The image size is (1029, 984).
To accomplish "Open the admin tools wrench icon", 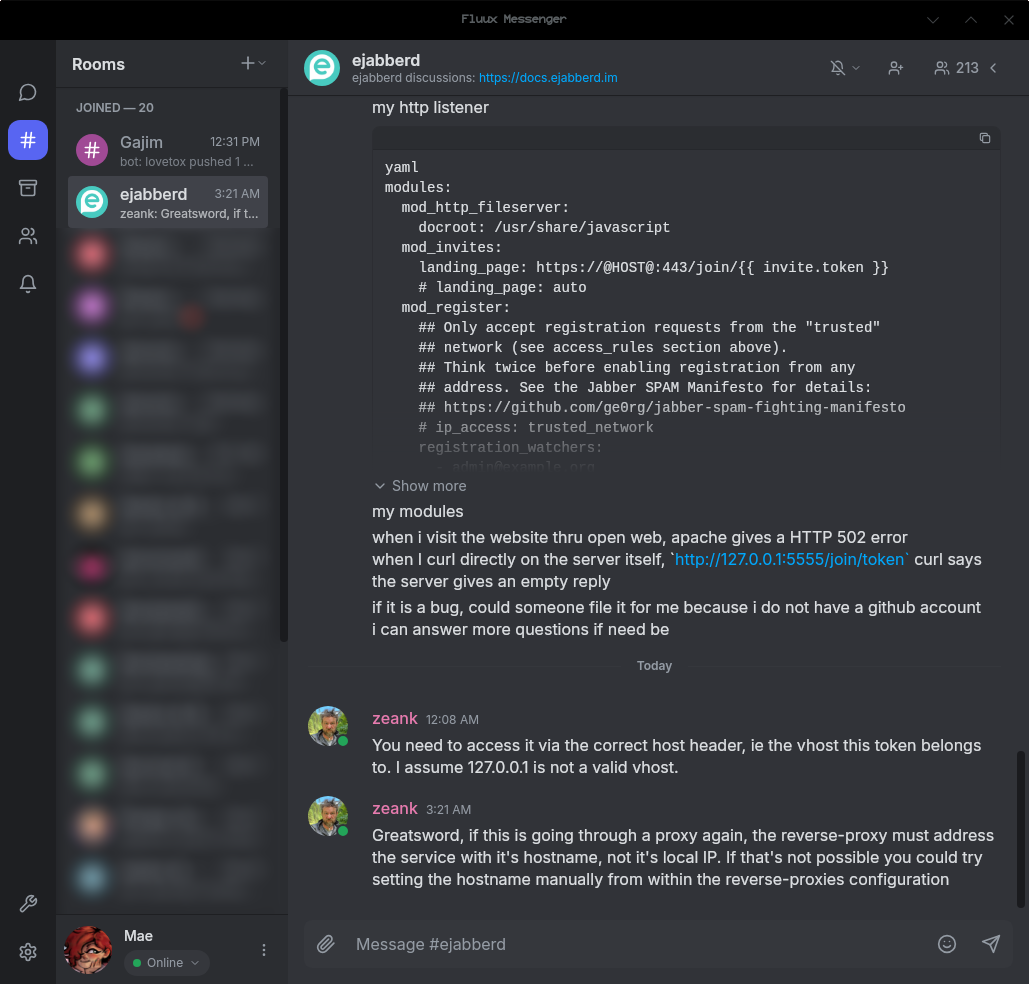I will [x=27, y=903].
